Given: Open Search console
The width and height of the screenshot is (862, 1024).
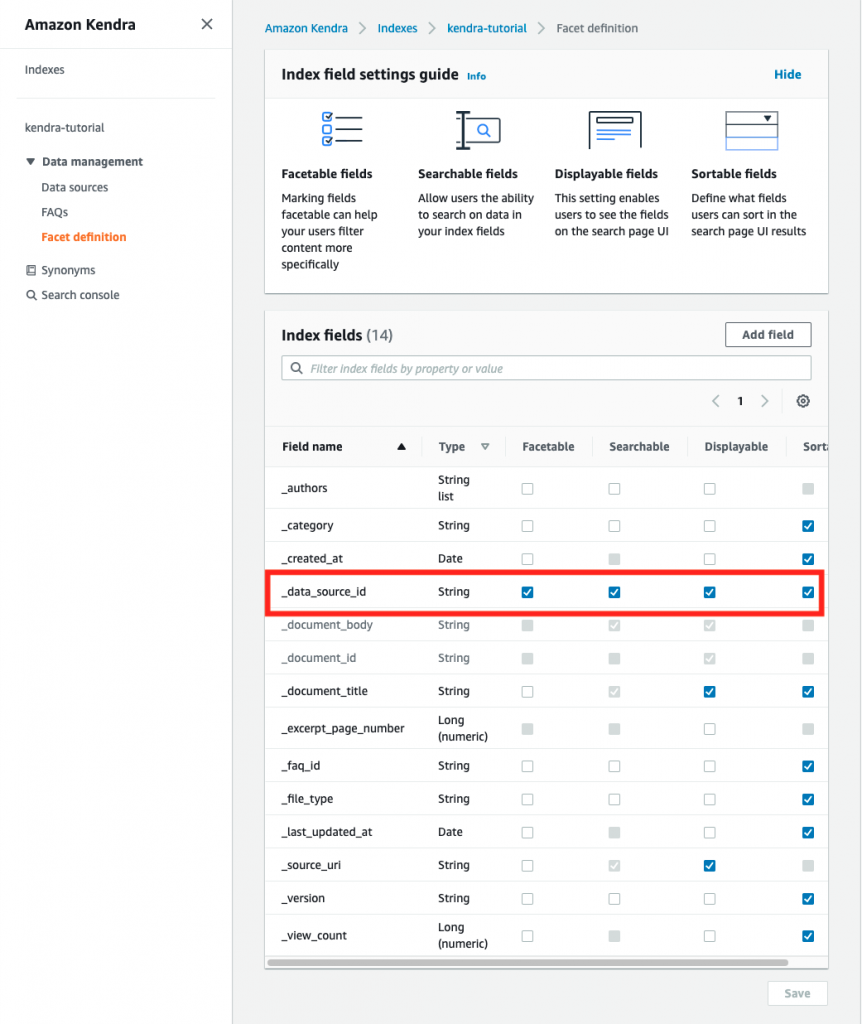Looking at the screenshot, I should 80,295.
